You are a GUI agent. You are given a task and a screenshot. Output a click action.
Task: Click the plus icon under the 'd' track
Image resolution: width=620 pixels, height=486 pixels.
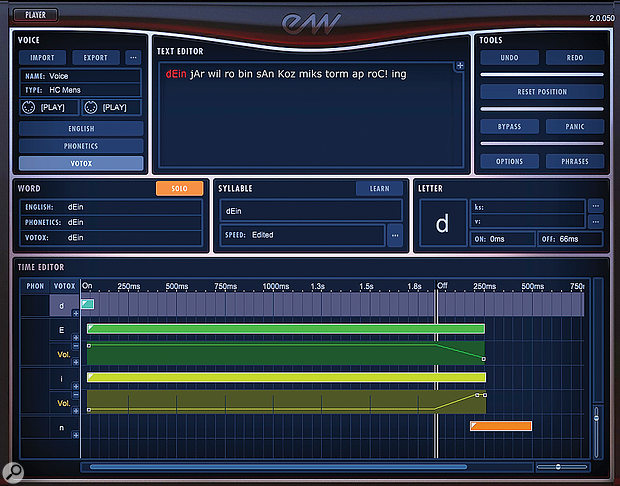(75, 313)
